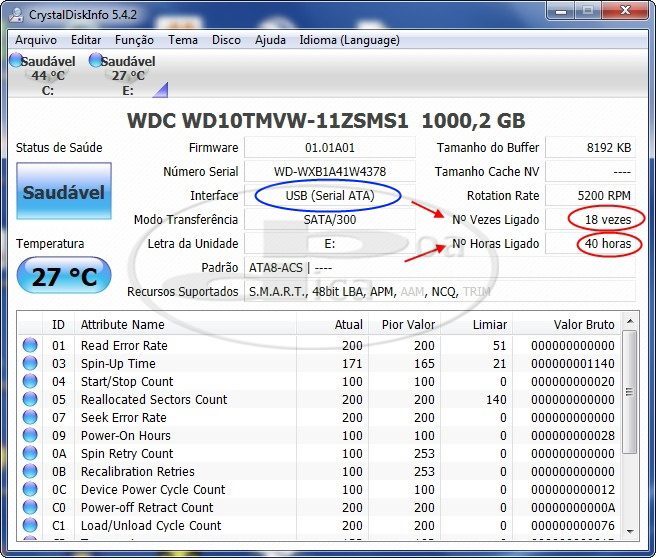
Task: Click the Limiar column header
Action: (477, 325)
